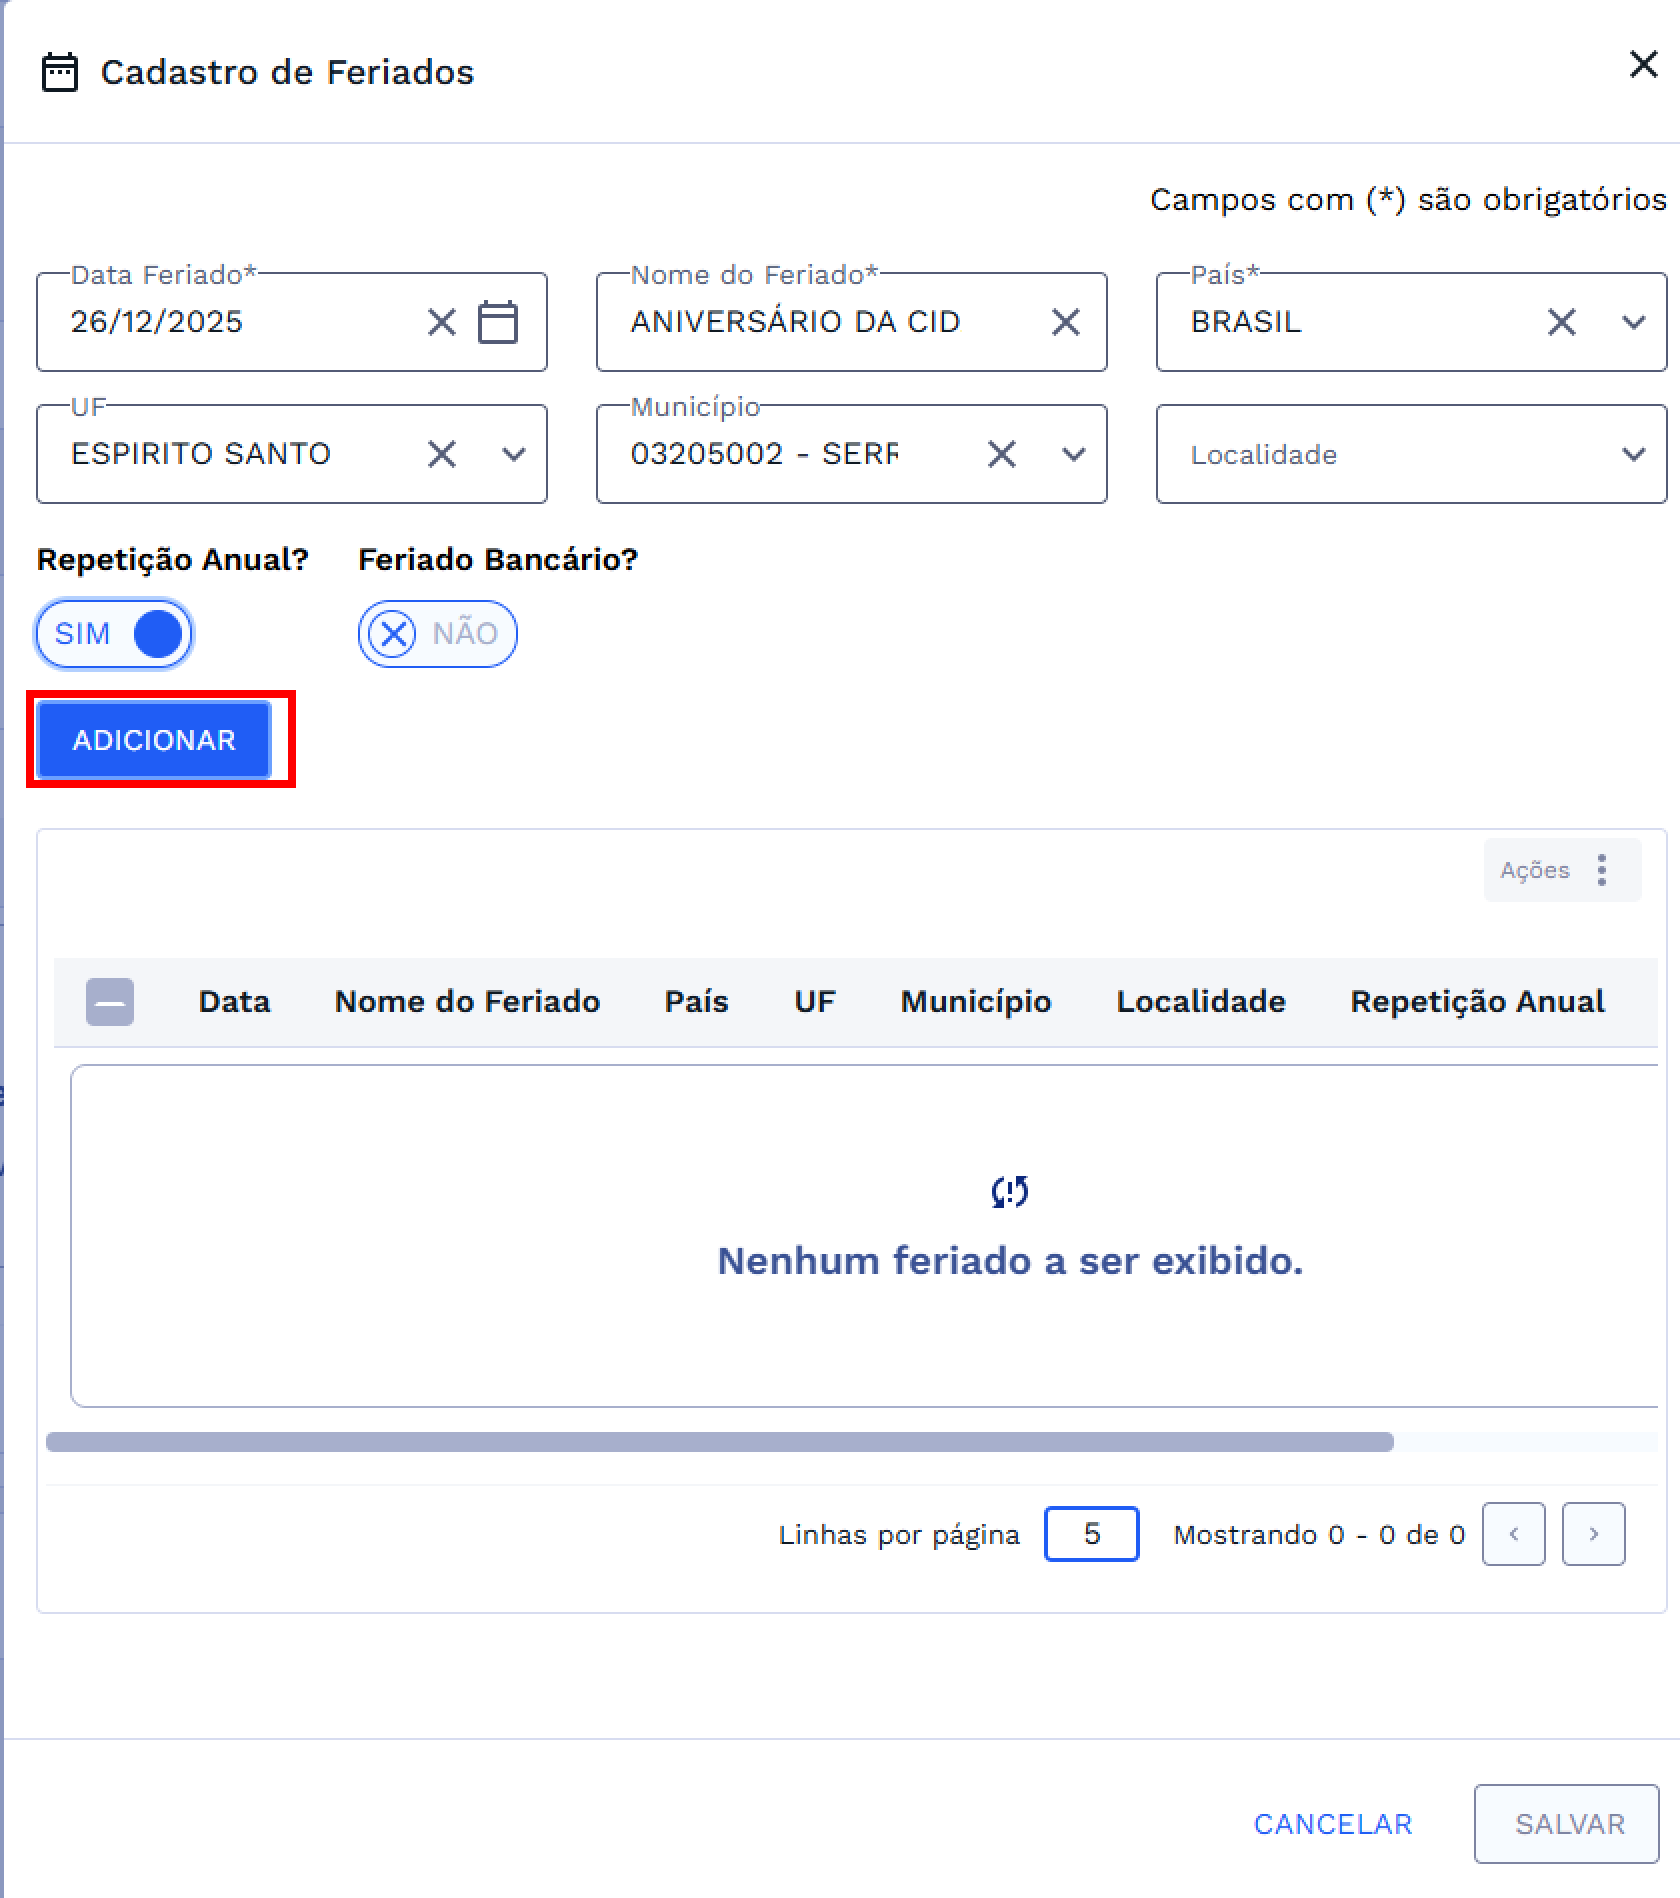Select all rows via header checkbox
The height and width of the screenshot is (1898, 1680).
[x=110, y=1002]
